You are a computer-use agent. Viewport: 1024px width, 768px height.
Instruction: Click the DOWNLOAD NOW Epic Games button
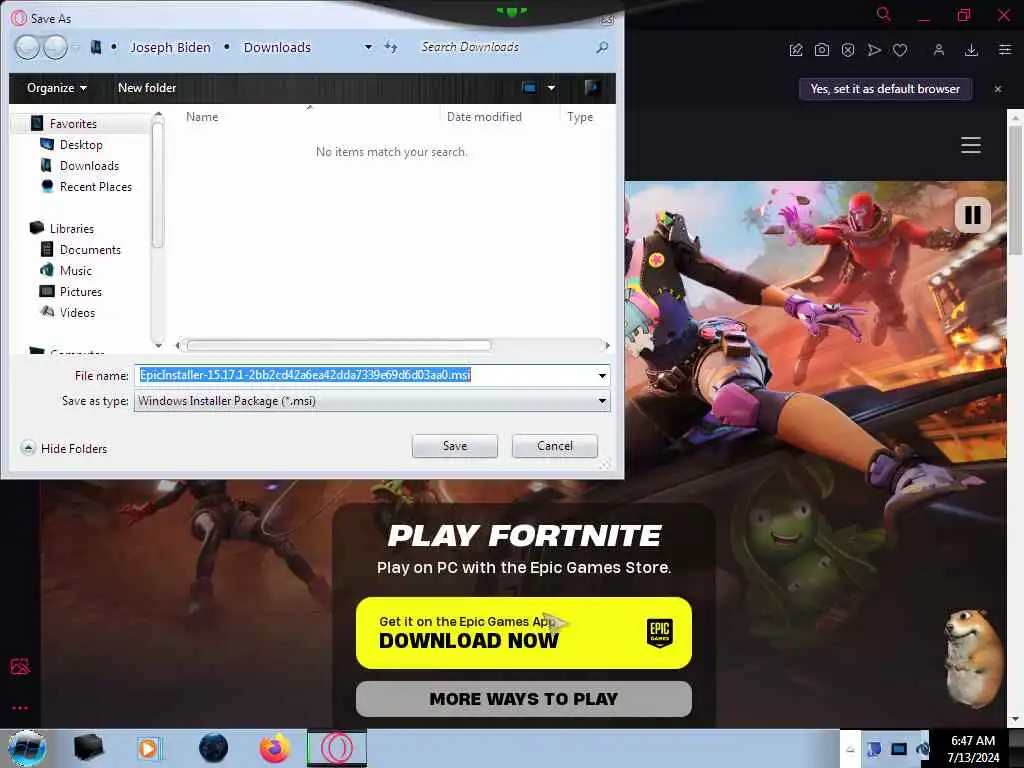point(524,632)
